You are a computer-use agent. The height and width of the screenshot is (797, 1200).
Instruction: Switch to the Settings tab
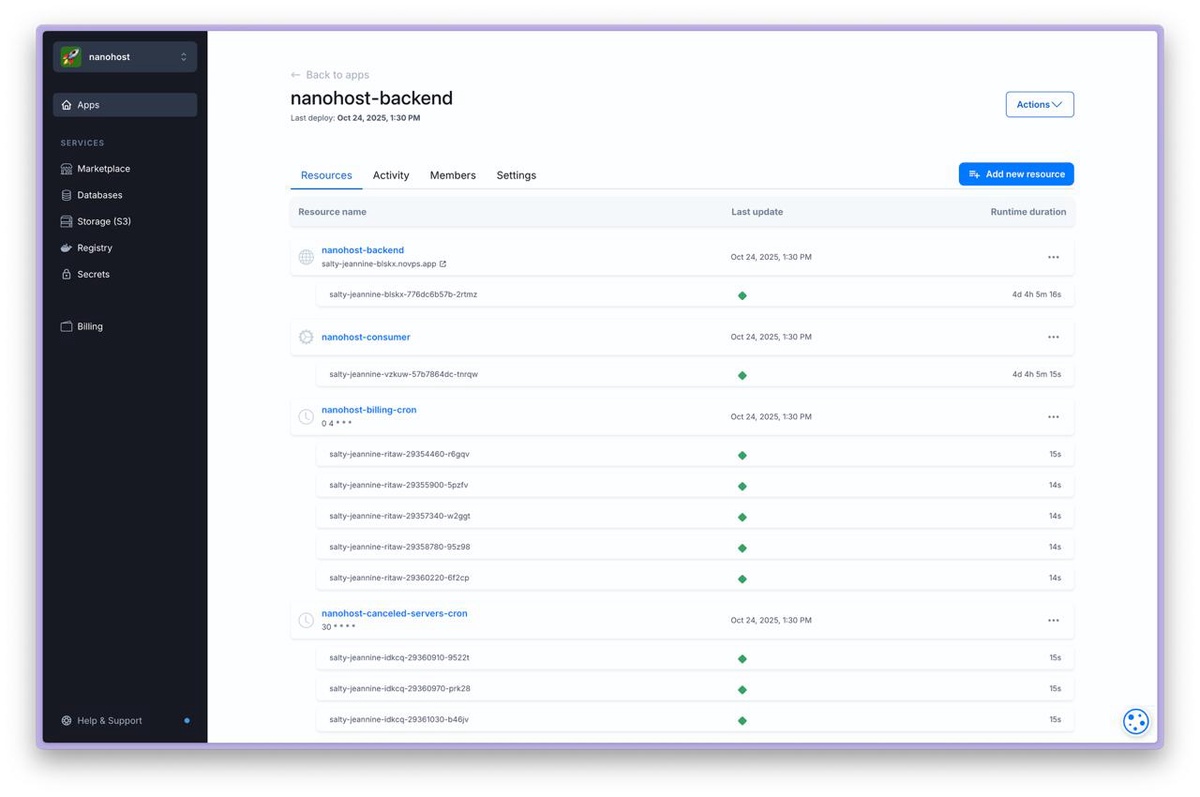(x=516, y=175)
